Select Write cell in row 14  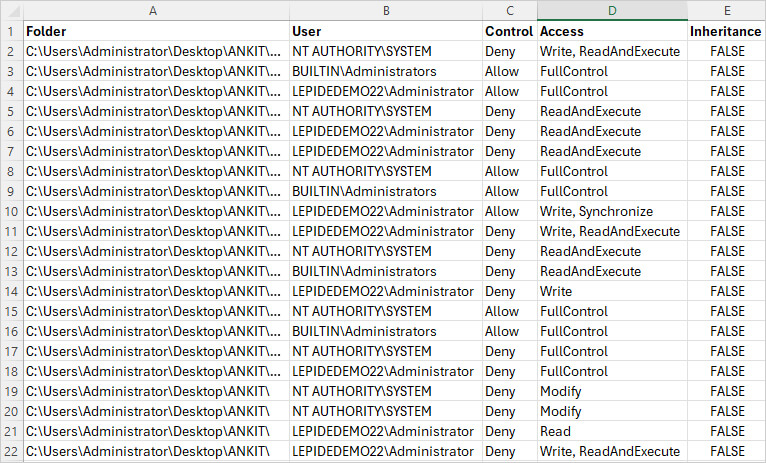point(612,292)
